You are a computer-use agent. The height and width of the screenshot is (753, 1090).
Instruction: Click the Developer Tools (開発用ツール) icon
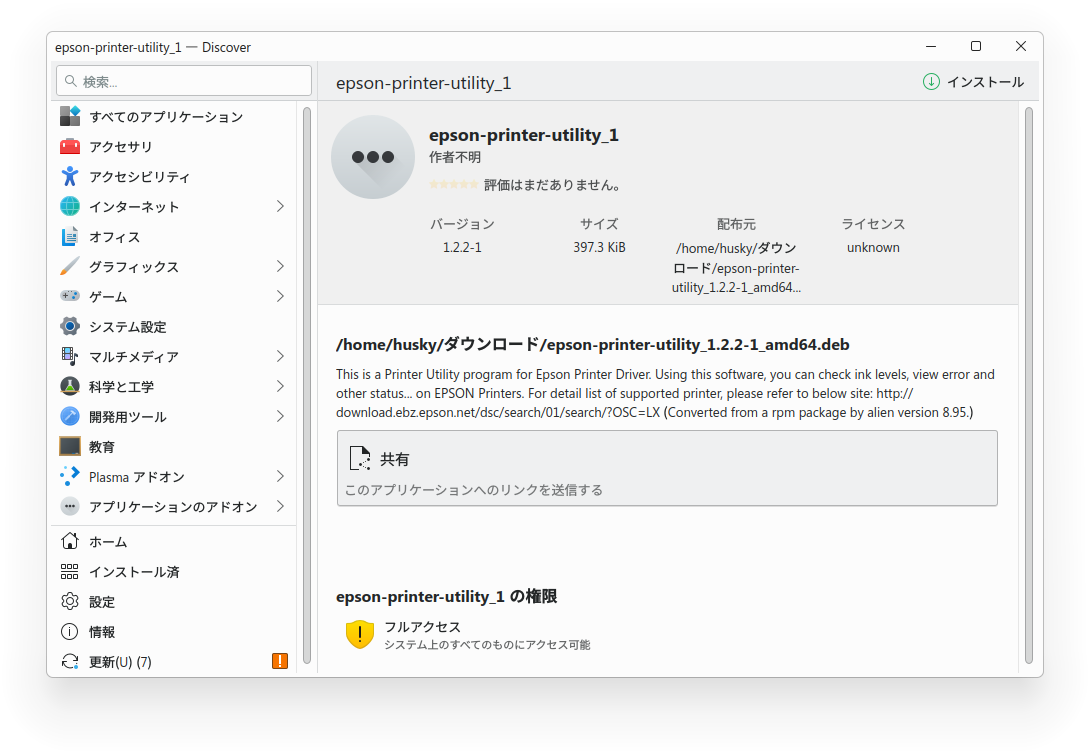(70, 416)
